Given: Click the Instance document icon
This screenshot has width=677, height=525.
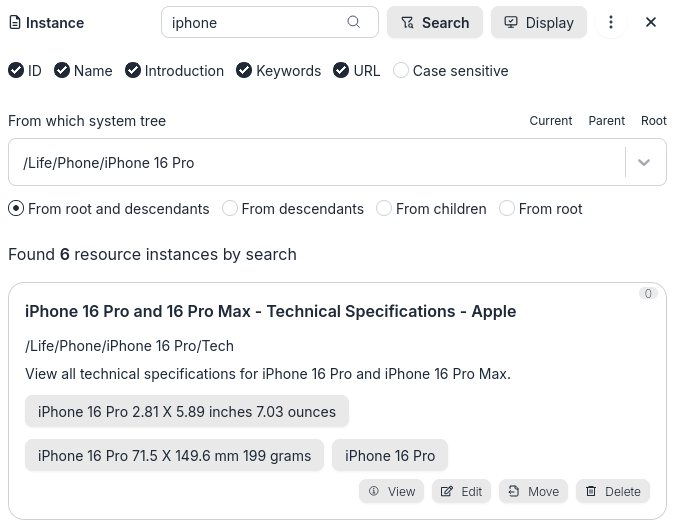Looking at the screenshot, I should [15, 22].
